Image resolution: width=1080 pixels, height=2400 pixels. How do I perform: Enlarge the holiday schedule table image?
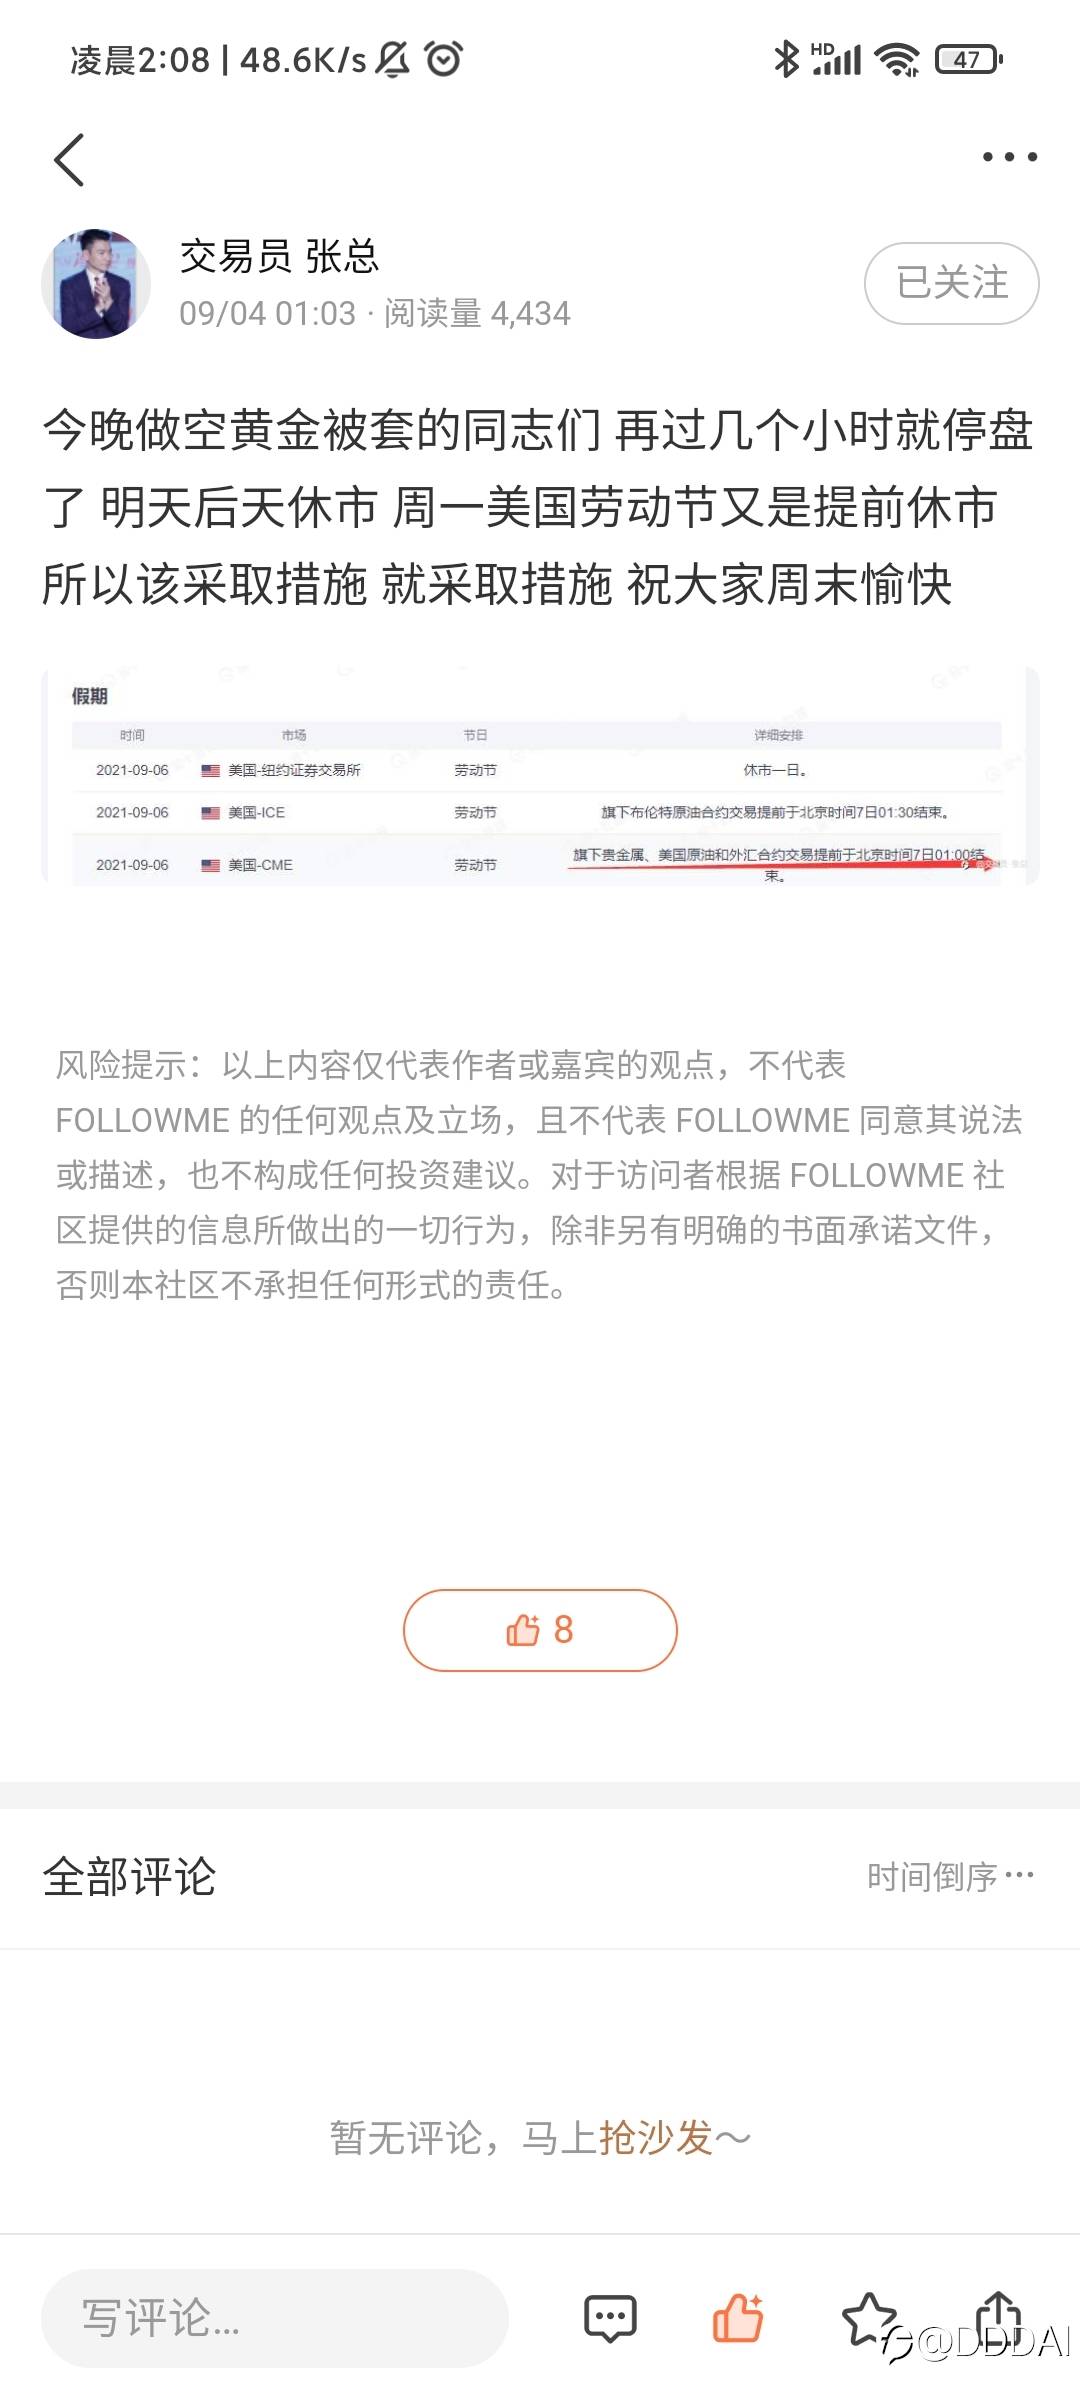click(x=540, y=776)
